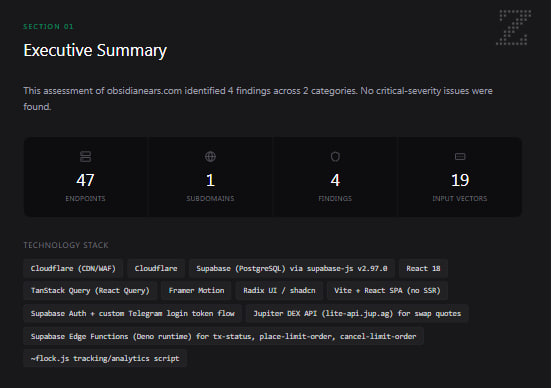This screenshot has width=551, height=388.
Task: Click the 47 endpoints count
Action: [85, 180]
